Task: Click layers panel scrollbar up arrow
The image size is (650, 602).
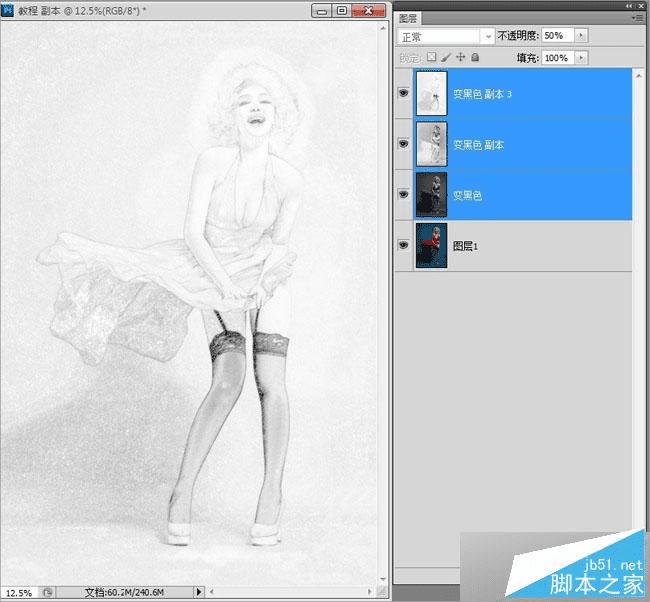Action: click(x=638, y=75)
